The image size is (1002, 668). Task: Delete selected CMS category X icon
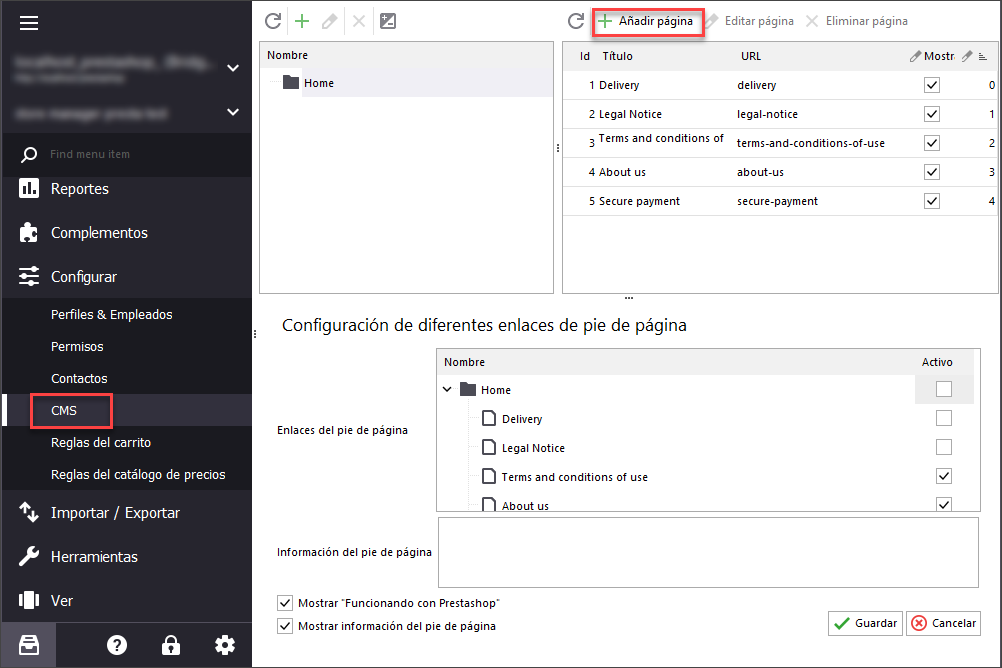[x=359, y=21]
